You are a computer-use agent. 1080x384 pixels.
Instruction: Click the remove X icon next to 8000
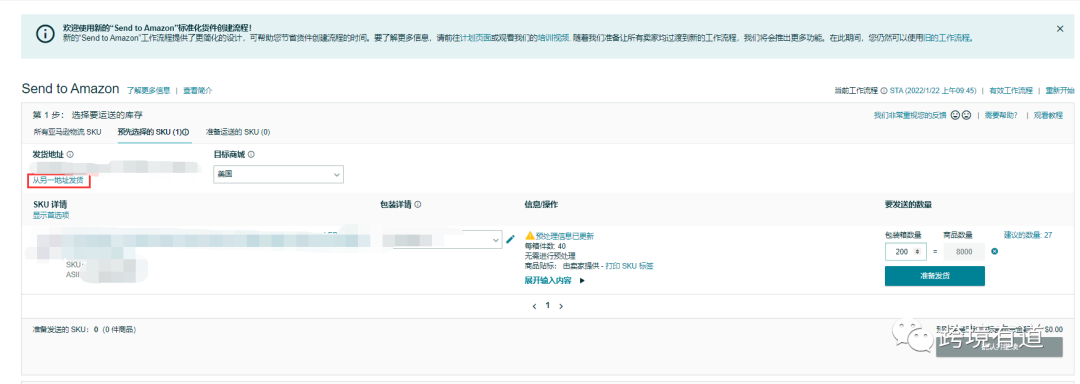click(994, 251)
